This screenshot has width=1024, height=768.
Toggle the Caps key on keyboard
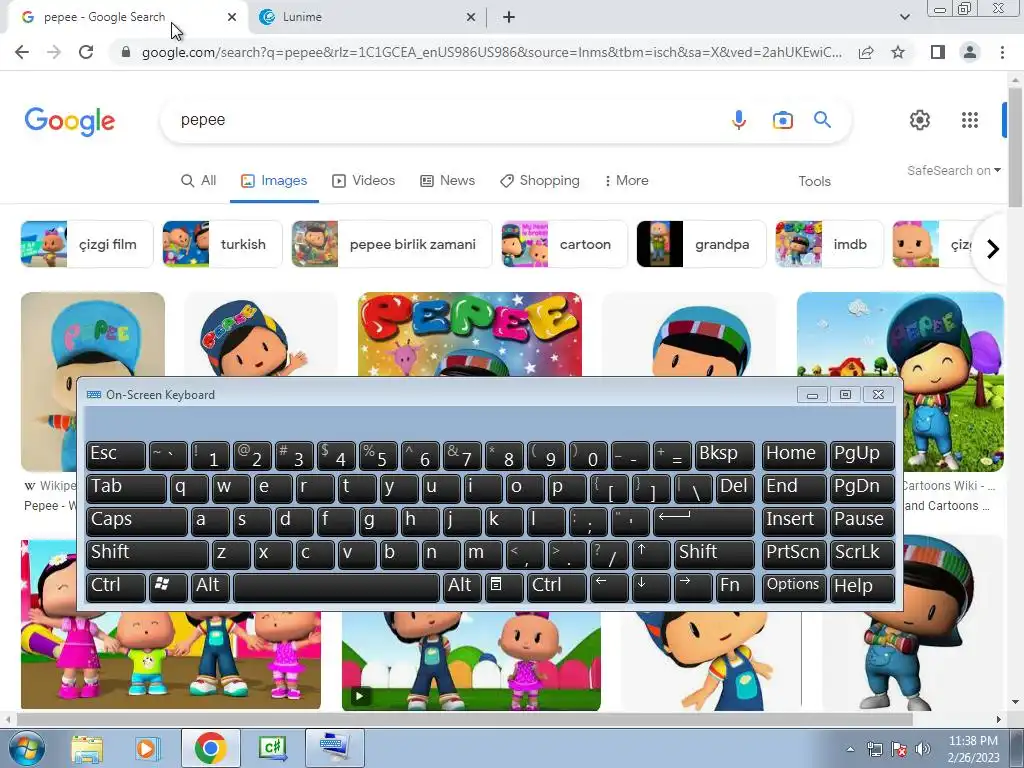click(x=136, y=520)
